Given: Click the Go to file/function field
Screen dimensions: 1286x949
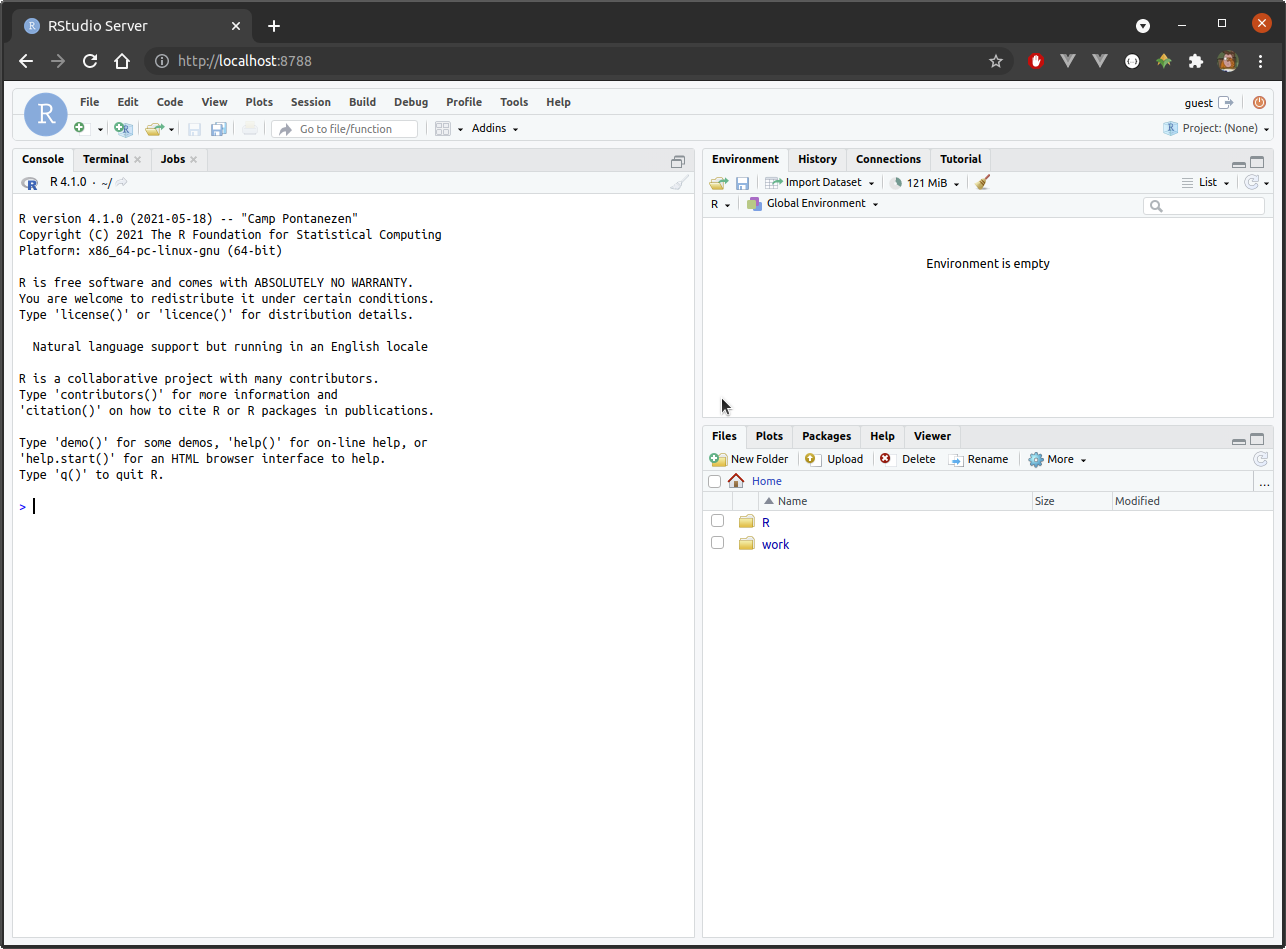Looking at the screenshot, I should (x=345, y=129).
